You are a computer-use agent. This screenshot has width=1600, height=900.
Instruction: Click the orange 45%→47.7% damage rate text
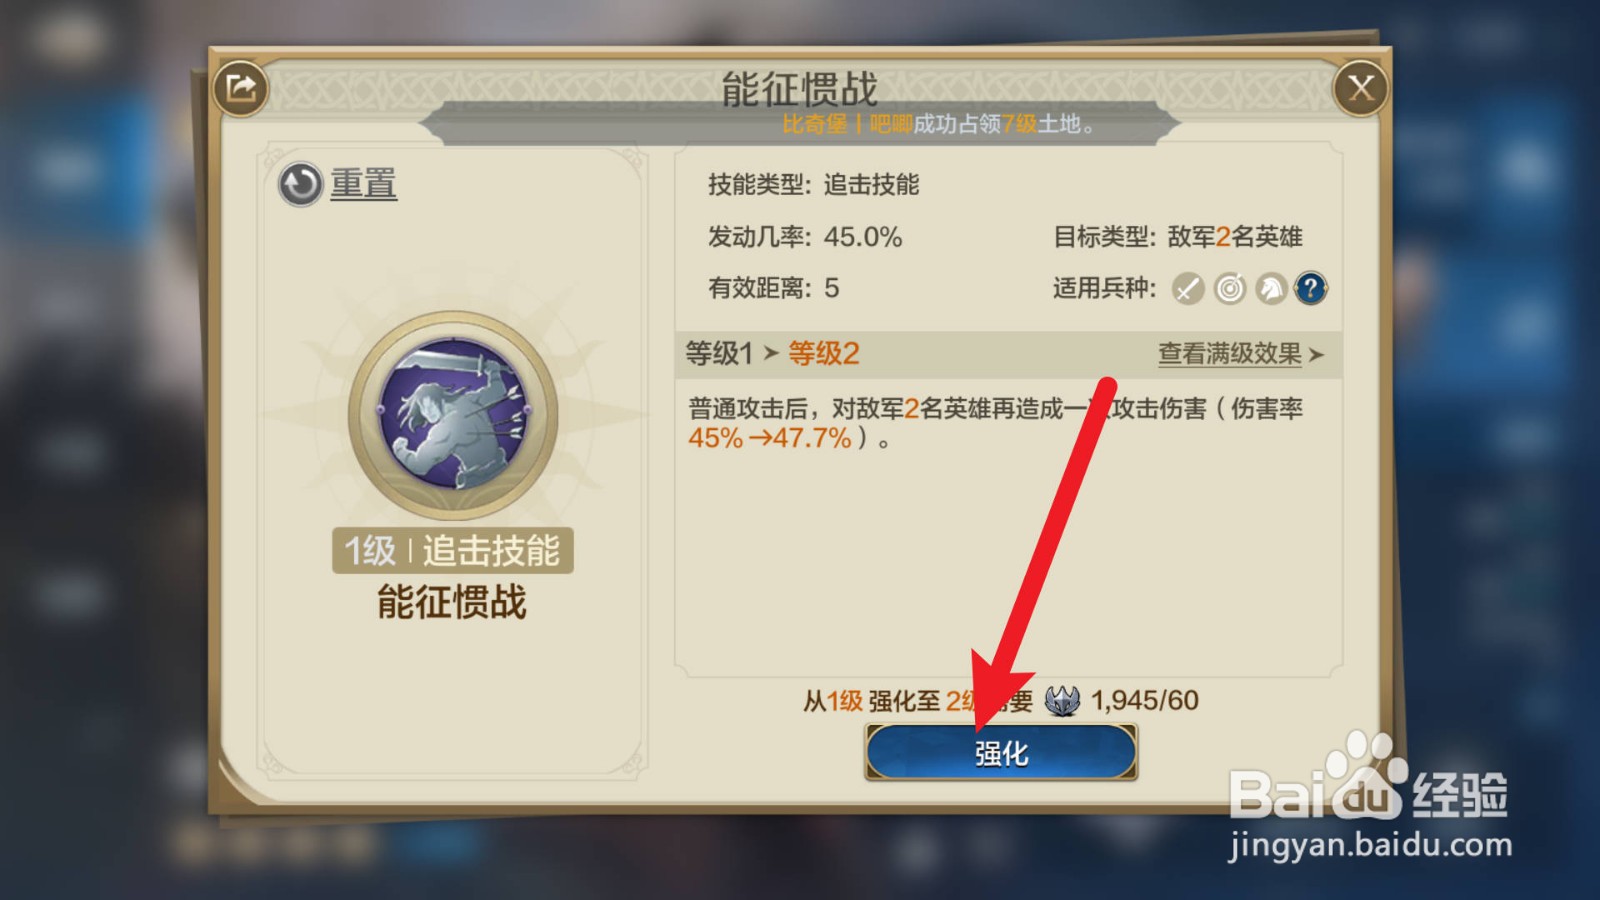(769, 438)
